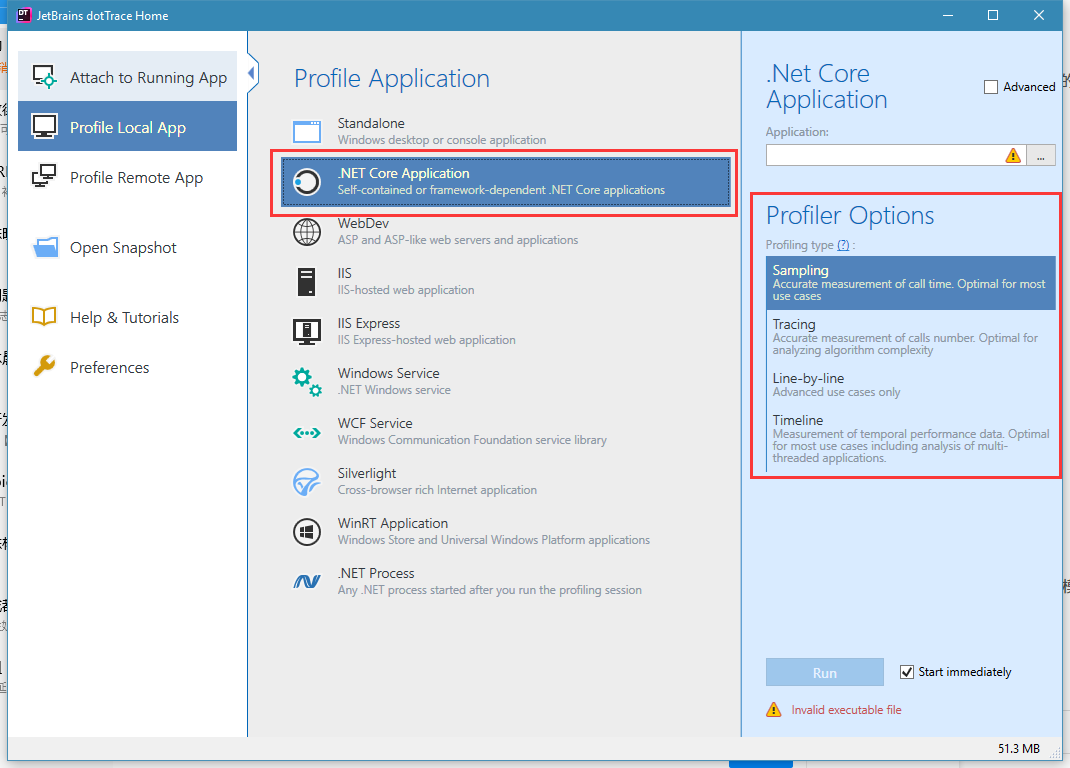Click the warning icon in Application field

(1013, 156)
